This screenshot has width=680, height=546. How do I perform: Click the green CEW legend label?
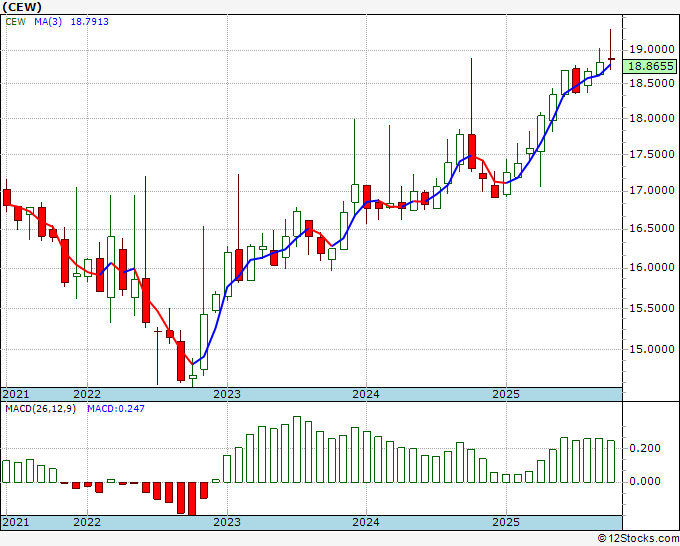(x=16, y=22)
